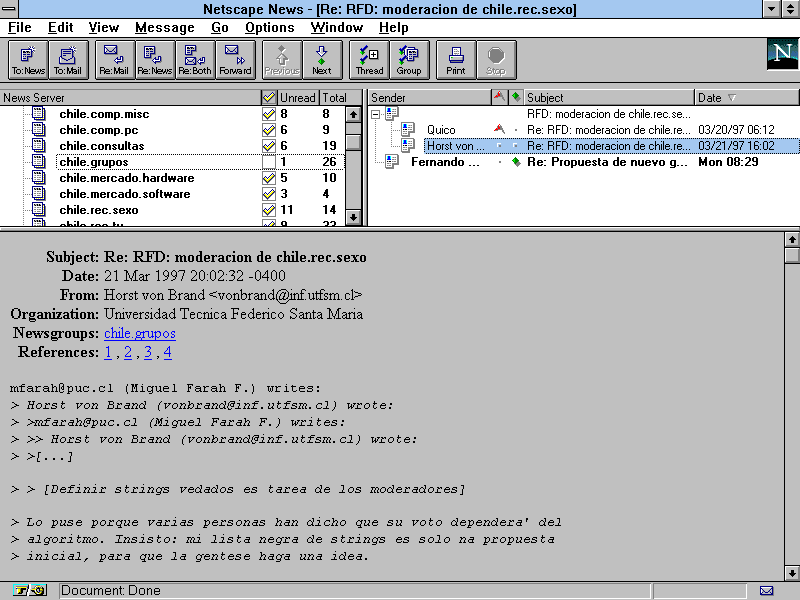Image resolution: width=800 pixels, height=600 pixels.
Task: Open reference link 1
Action: tap(108, 352)
